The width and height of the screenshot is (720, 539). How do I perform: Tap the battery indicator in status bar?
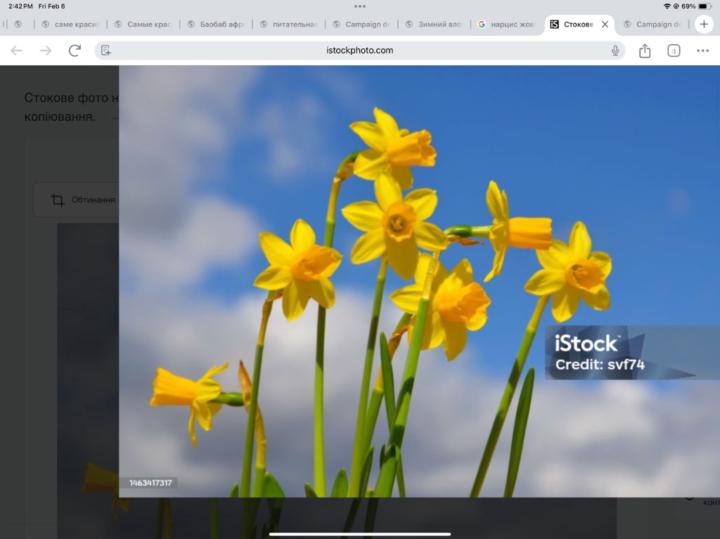click(x=705, y=6)
